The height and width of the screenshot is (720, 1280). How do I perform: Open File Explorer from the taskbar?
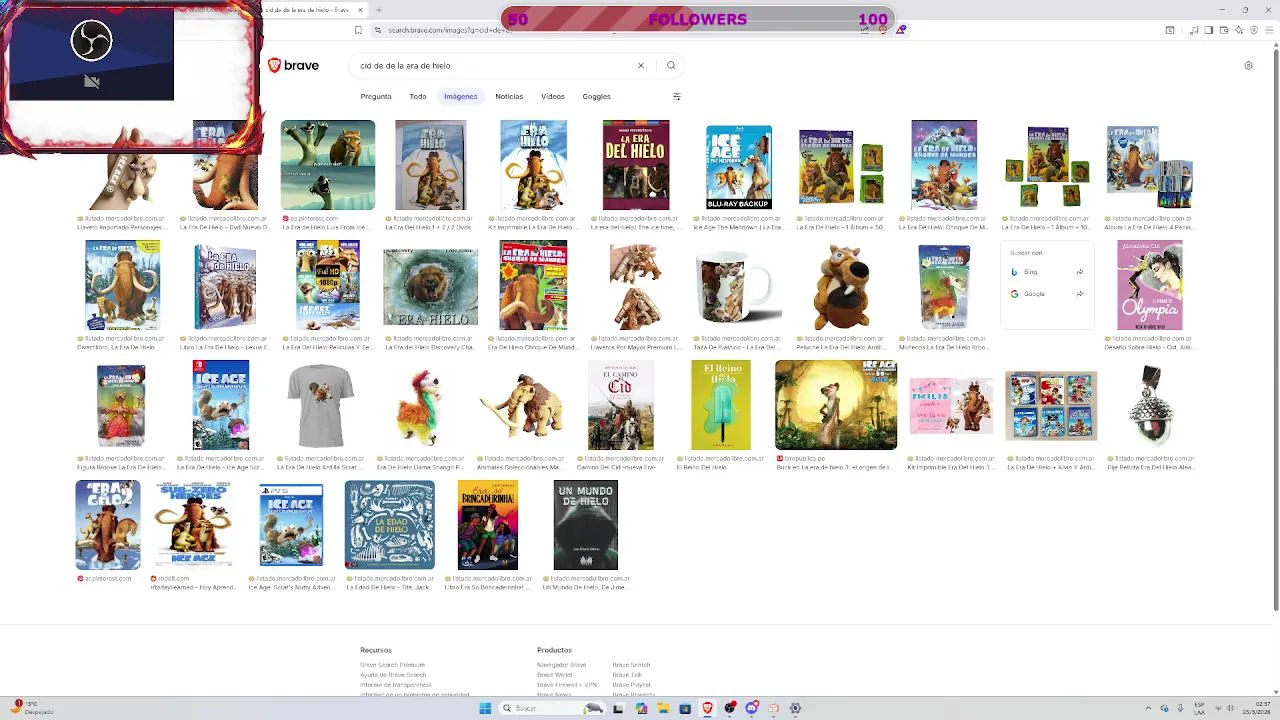pyautogui.click(x=662, y=708)
